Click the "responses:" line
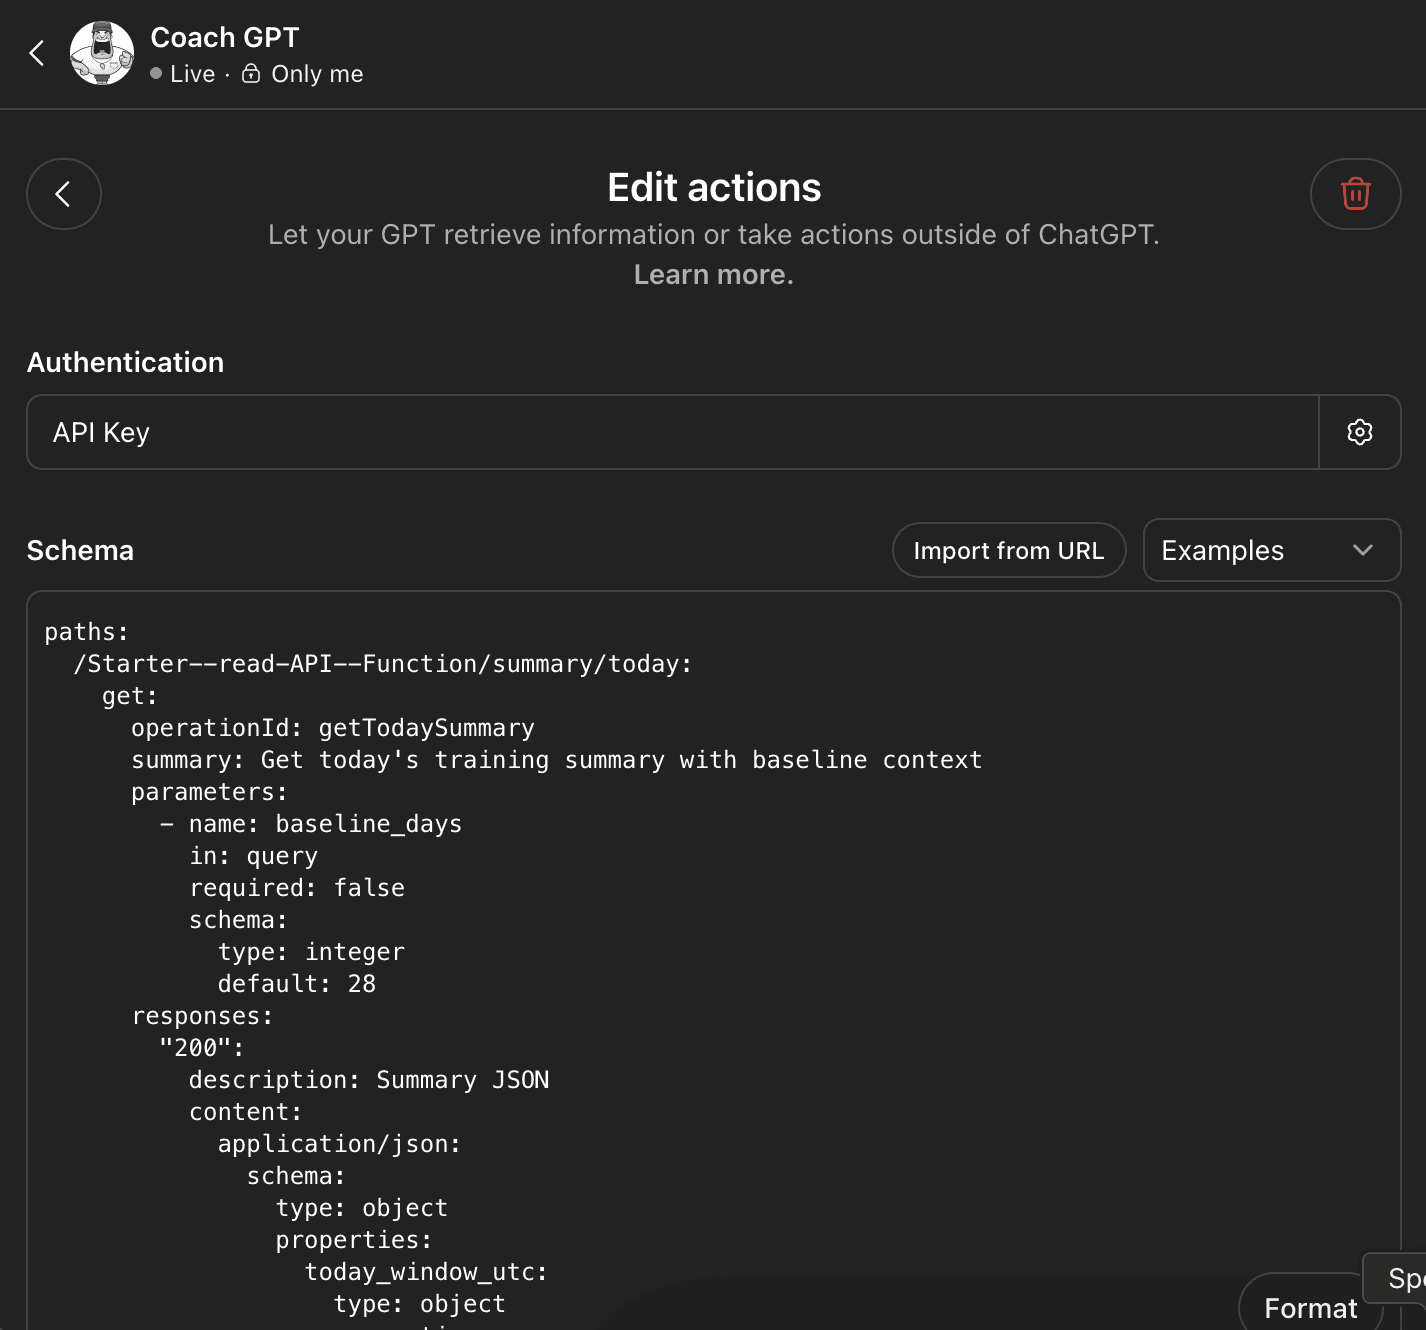 pos(203,1016)
